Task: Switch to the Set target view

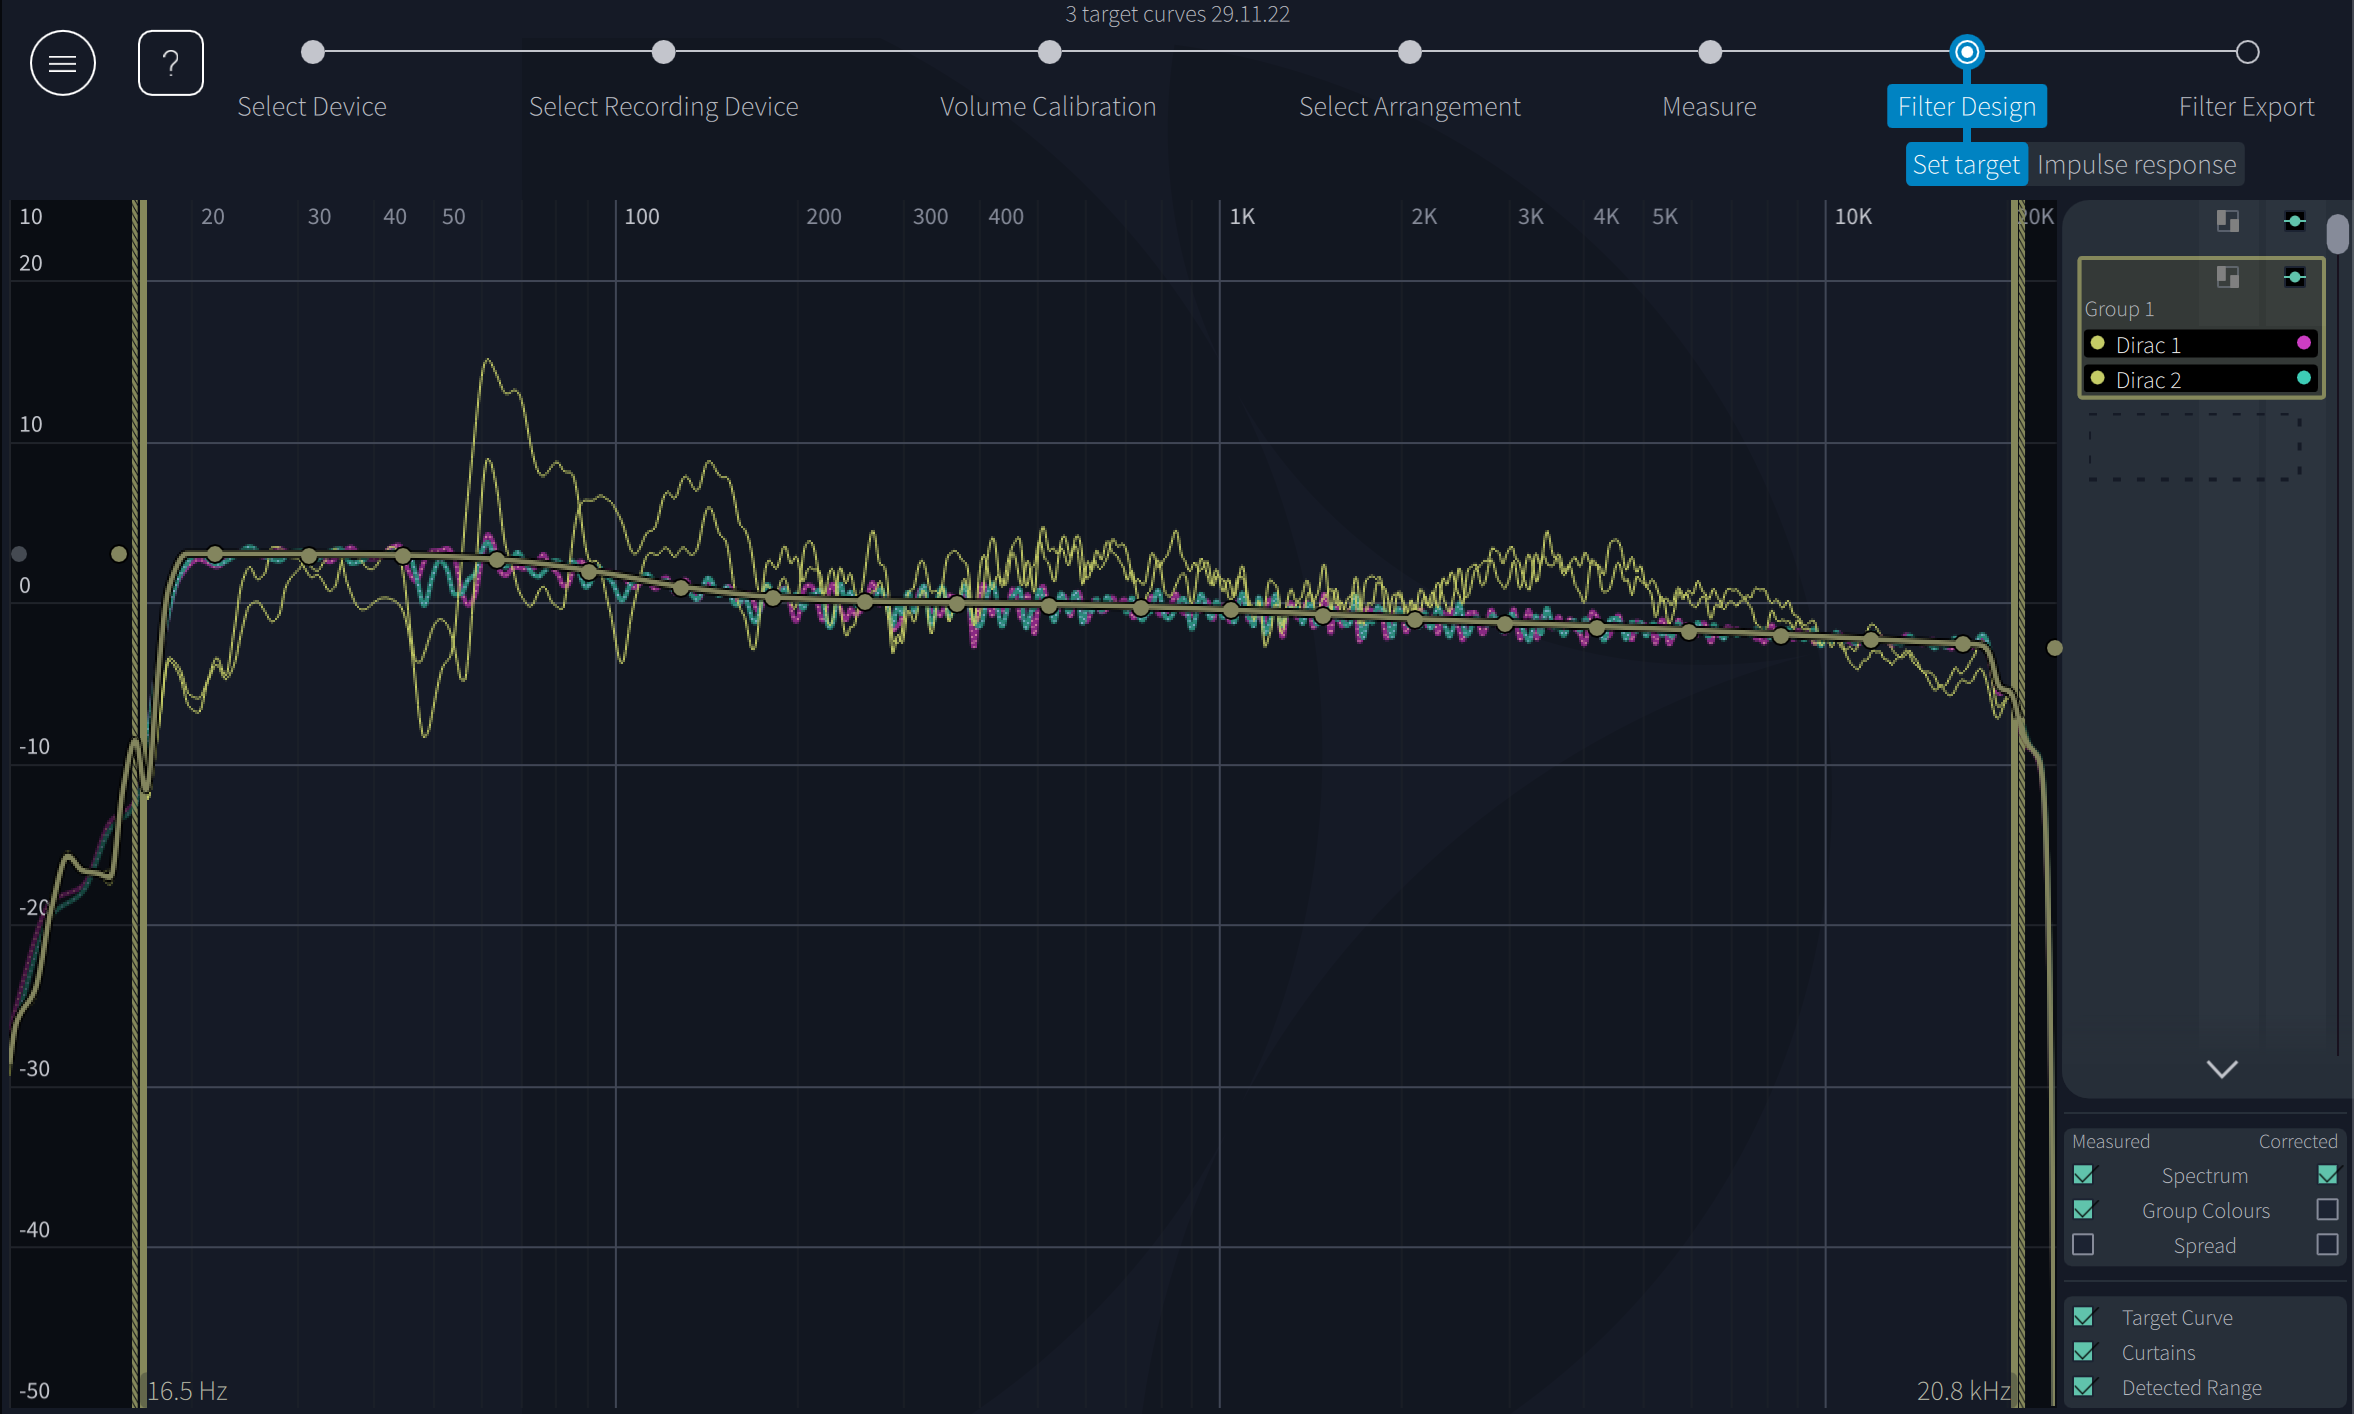Action: point(1966,164)
